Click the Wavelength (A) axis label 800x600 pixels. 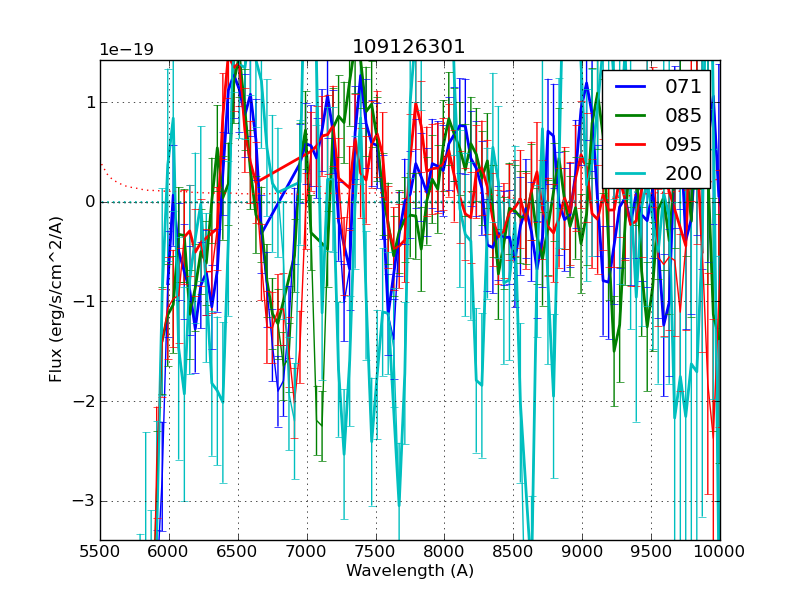[410, 571]
